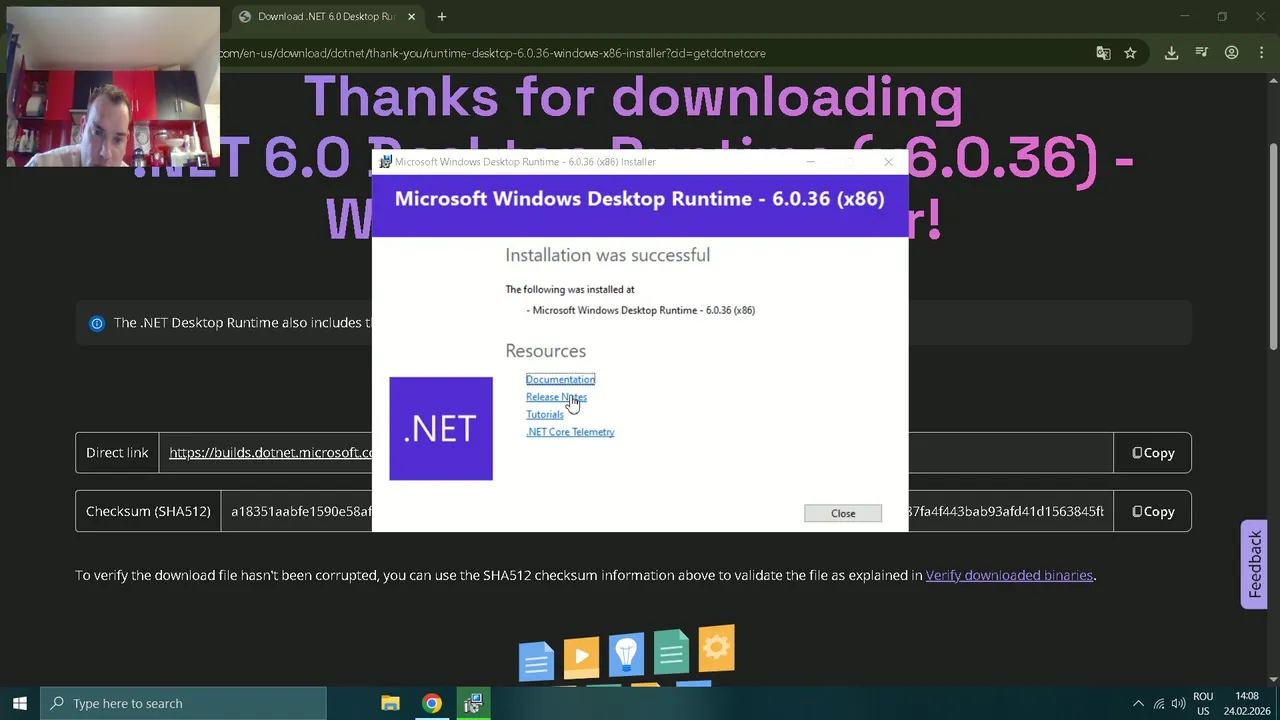Open the media controls icon in Chrome
Screen dimensions: 1280x720
pyautogui.click(x=1202, y=53)
